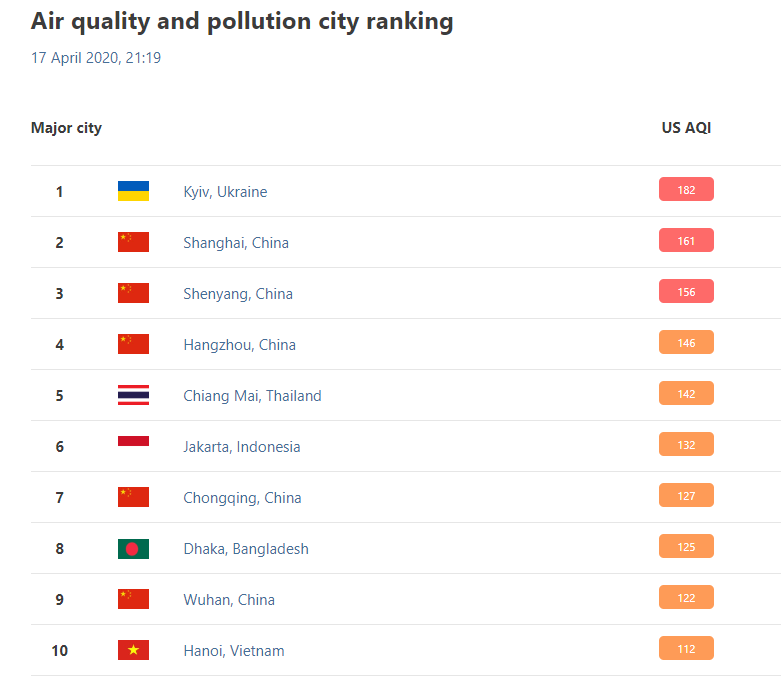781x678 pixels.
Task: Click the 112 AQI badge for Hanoi
Action: pos(686,648)
